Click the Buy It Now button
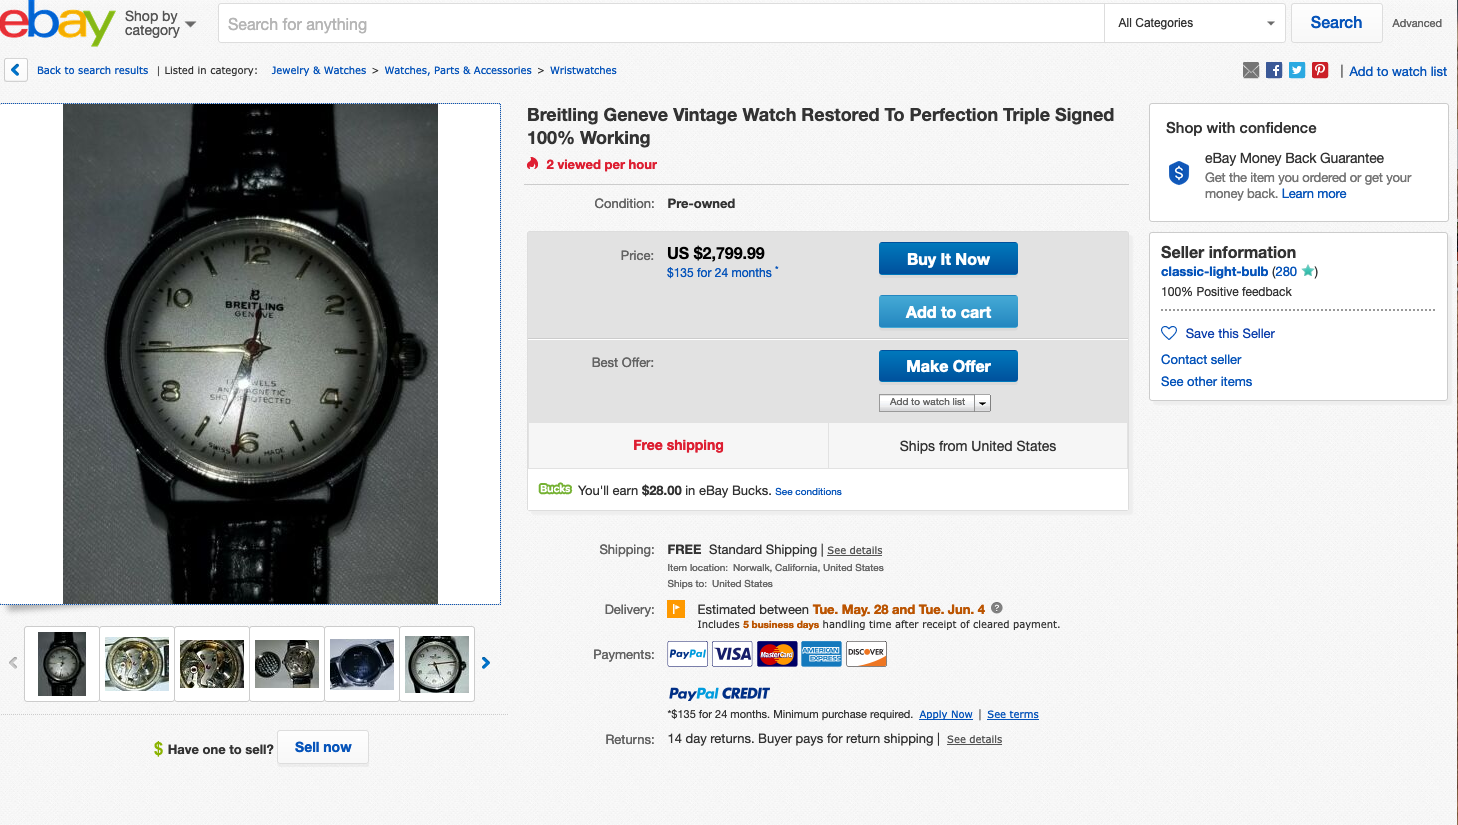The height and width of the screenshot is (825, 1458). [x=948, y=259]
